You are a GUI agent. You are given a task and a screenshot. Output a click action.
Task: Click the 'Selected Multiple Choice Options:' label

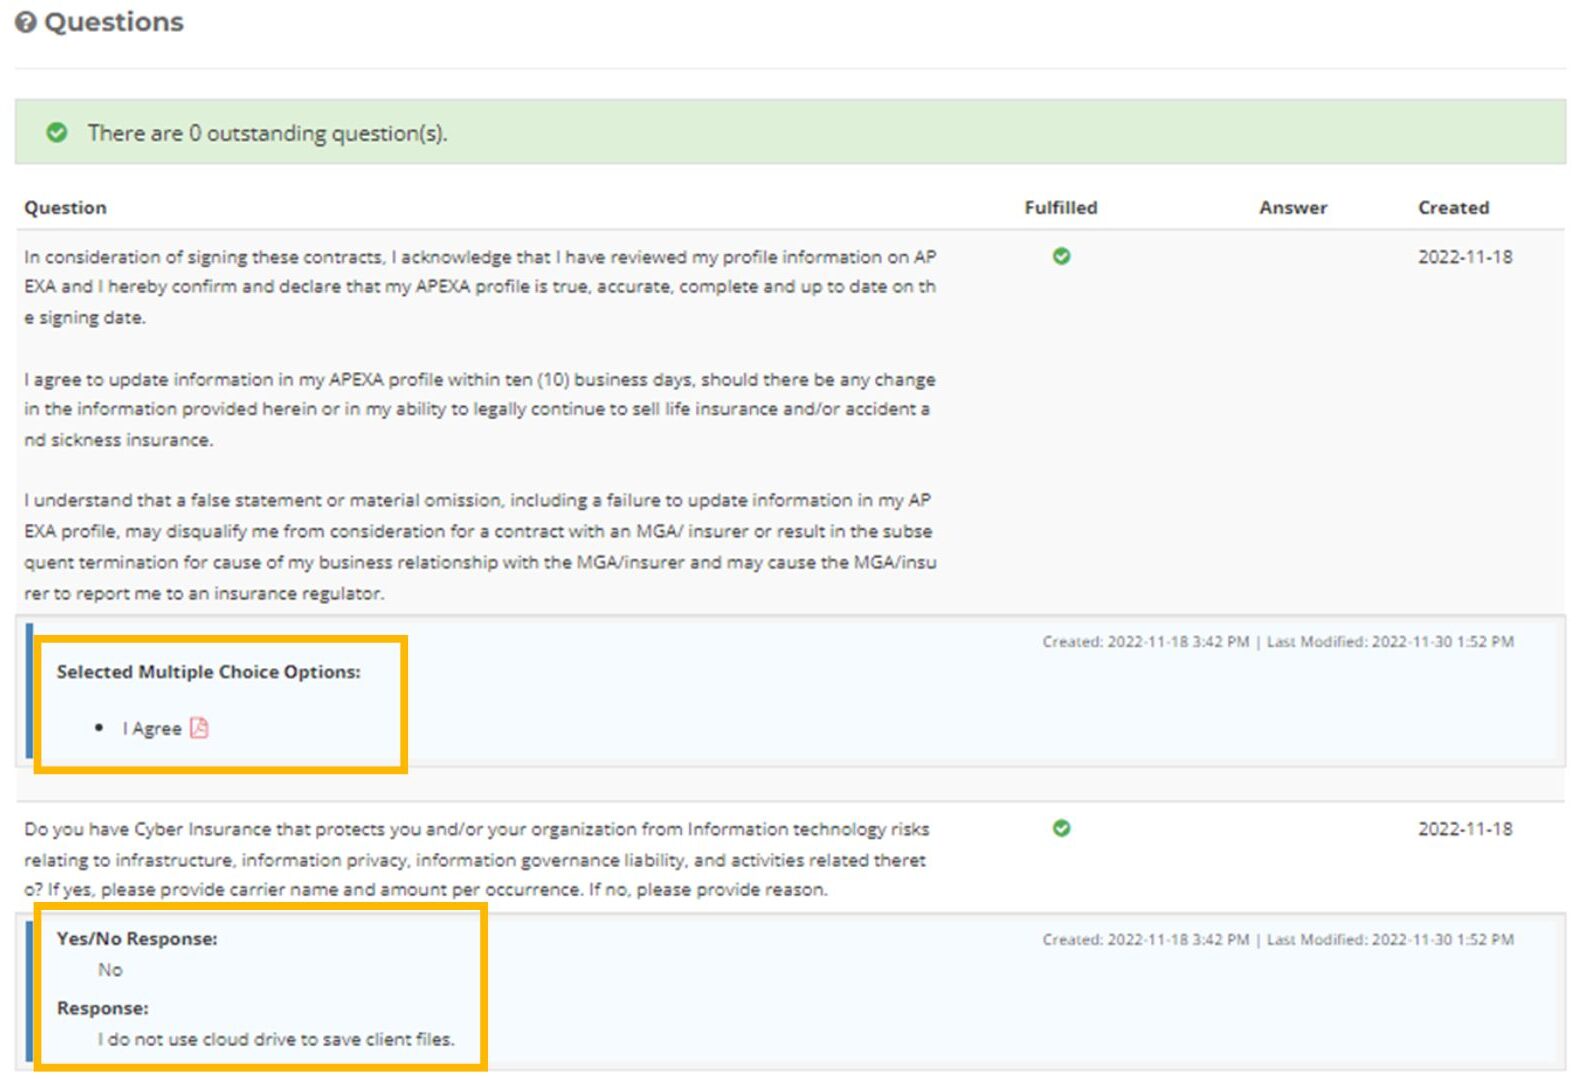[x=208, y=672]
